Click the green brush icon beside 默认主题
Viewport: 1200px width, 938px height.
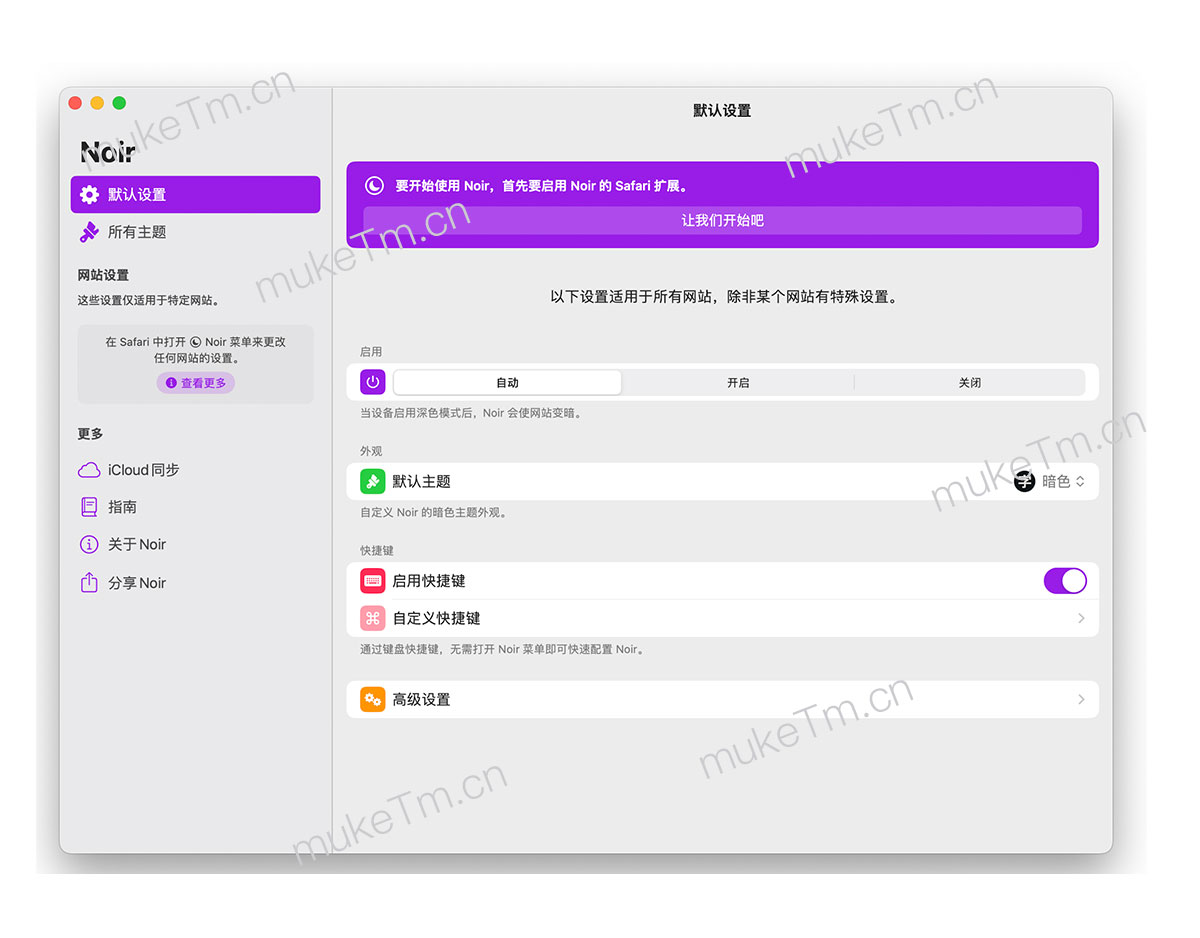373,481
